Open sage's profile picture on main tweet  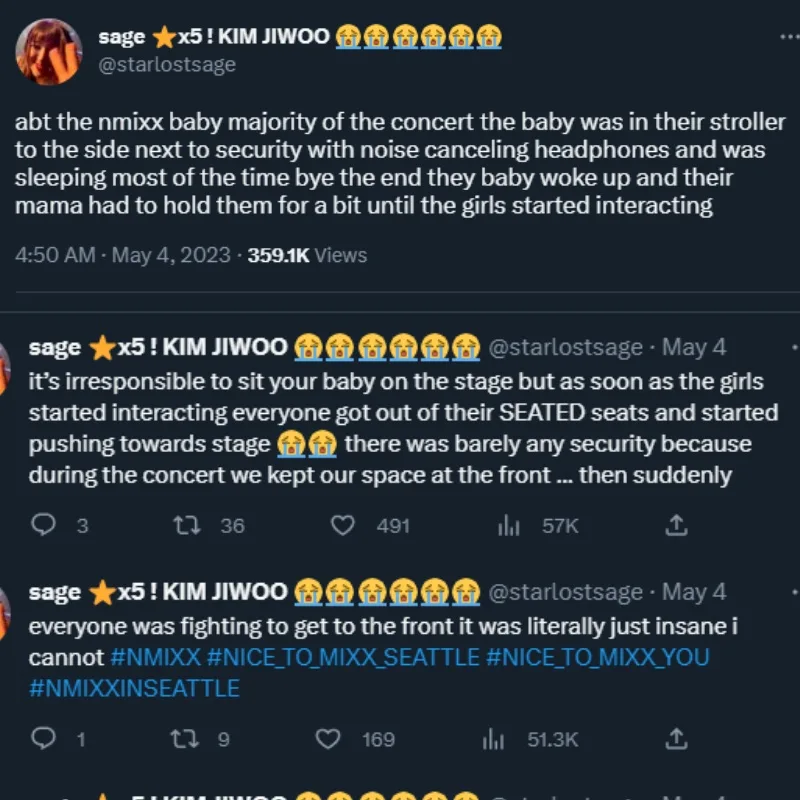pos(48,51)
